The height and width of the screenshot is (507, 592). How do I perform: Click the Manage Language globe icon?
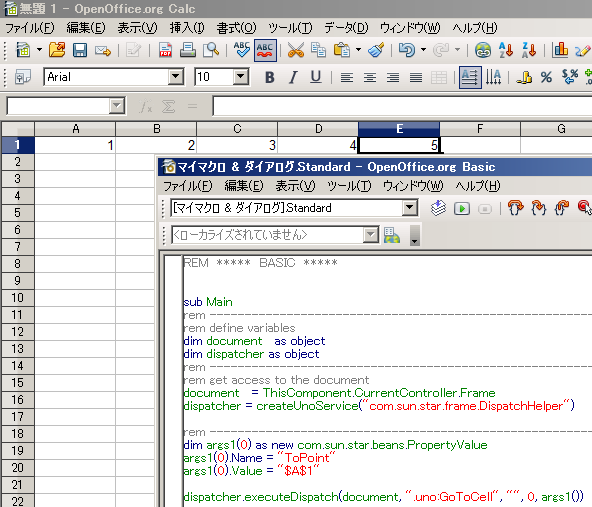click(392, 235)
